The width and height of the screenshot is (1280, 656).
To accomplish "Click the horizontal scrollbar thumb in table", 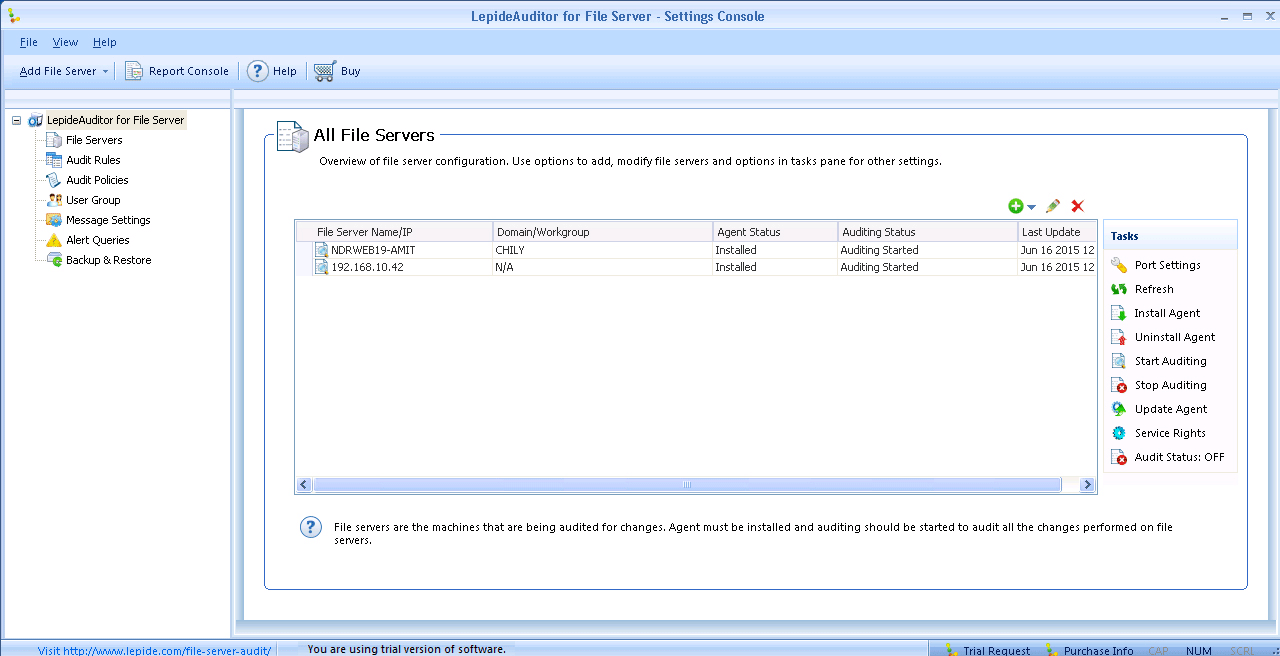I will coord(687,485).
